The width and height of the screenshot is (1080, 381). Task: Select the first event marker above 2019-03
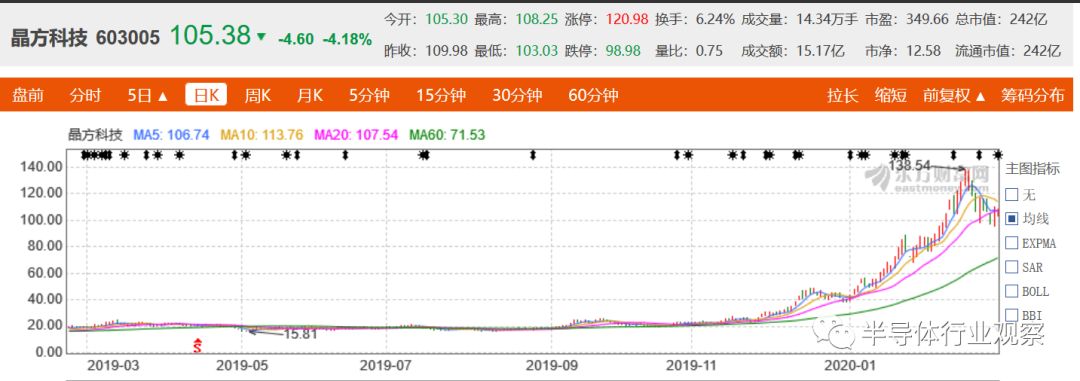coord(84,154)
